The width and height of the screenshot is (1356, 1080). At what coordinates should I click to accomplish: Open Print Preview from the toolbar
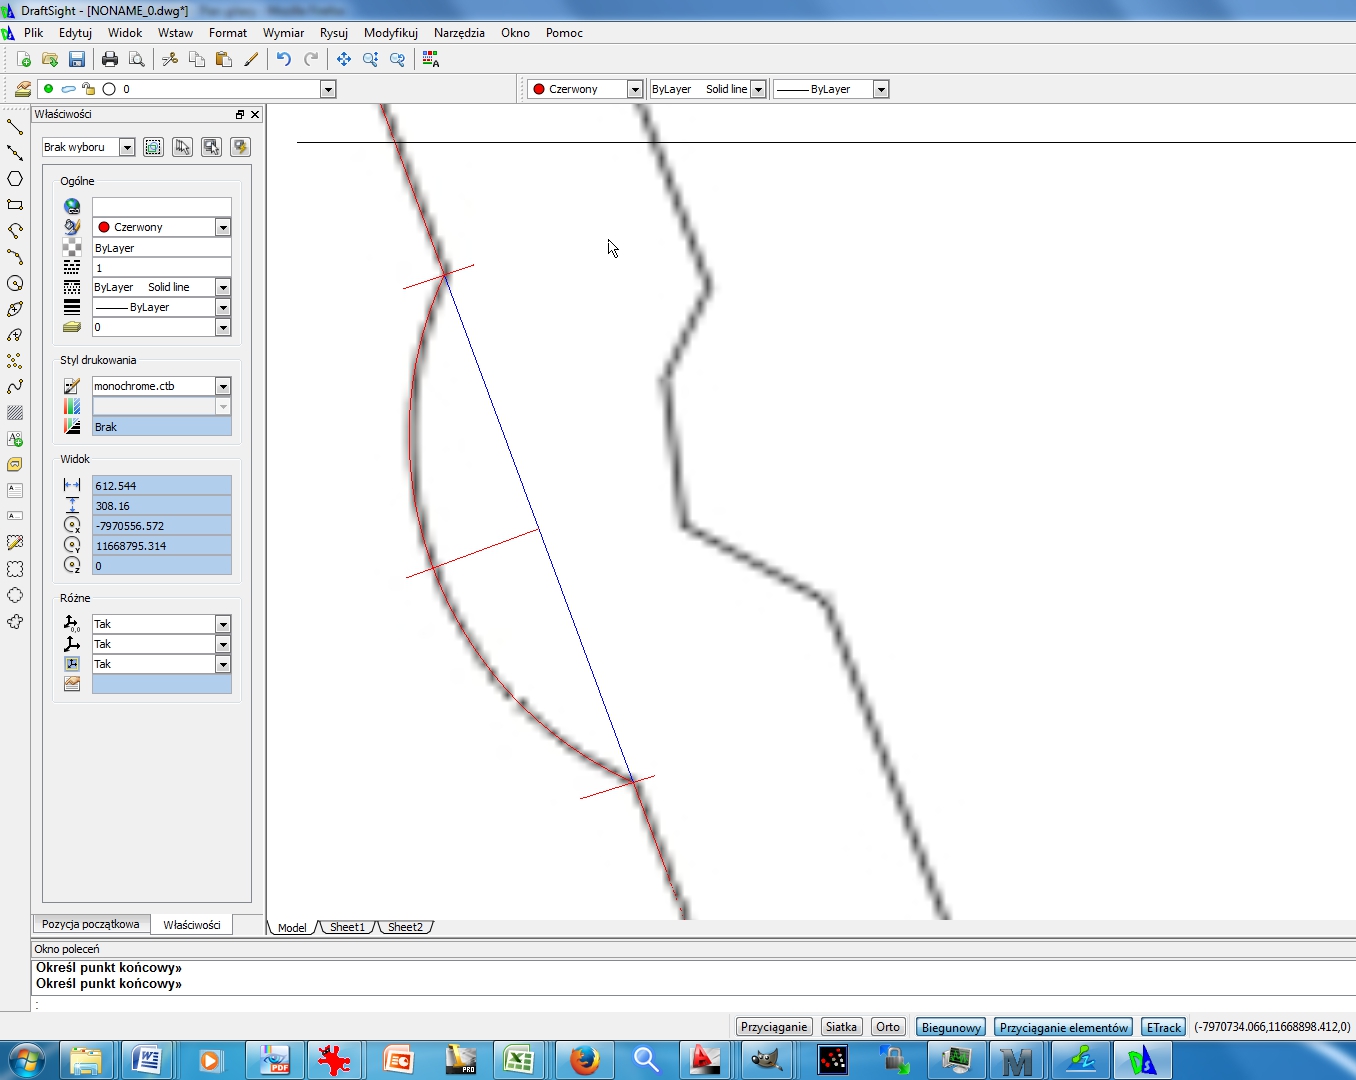pos(137,60)
